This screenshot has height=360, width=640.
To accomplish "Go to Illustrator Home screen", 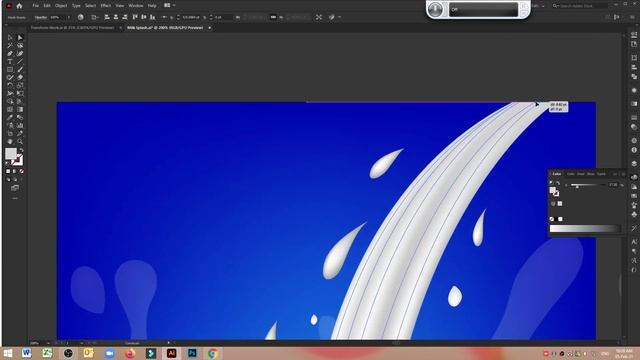I will [19, 6].
